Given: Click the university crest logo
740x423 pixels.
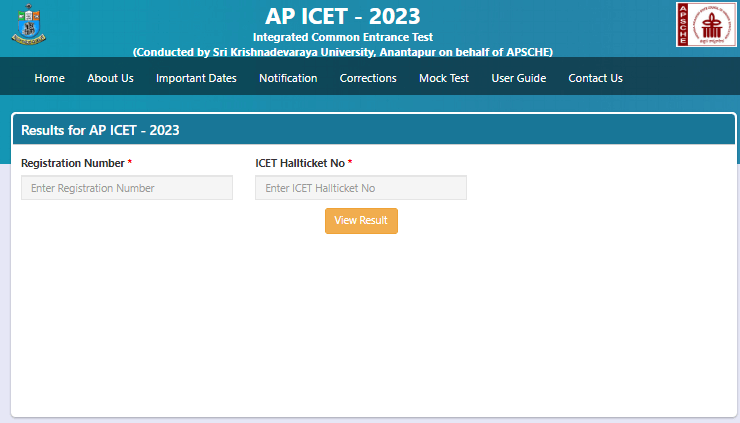Looking at the screenshot, I should point(29,25).
